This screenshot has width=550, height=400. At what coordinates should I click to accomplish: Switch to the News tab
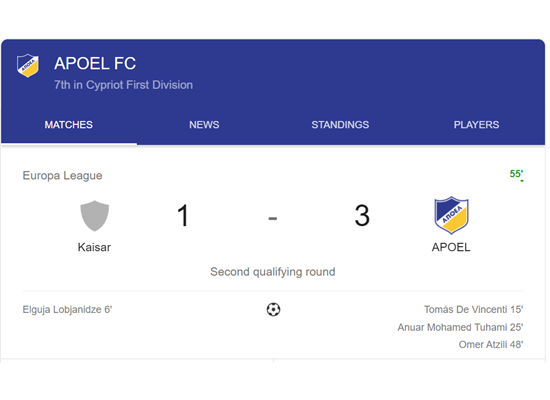204,125
